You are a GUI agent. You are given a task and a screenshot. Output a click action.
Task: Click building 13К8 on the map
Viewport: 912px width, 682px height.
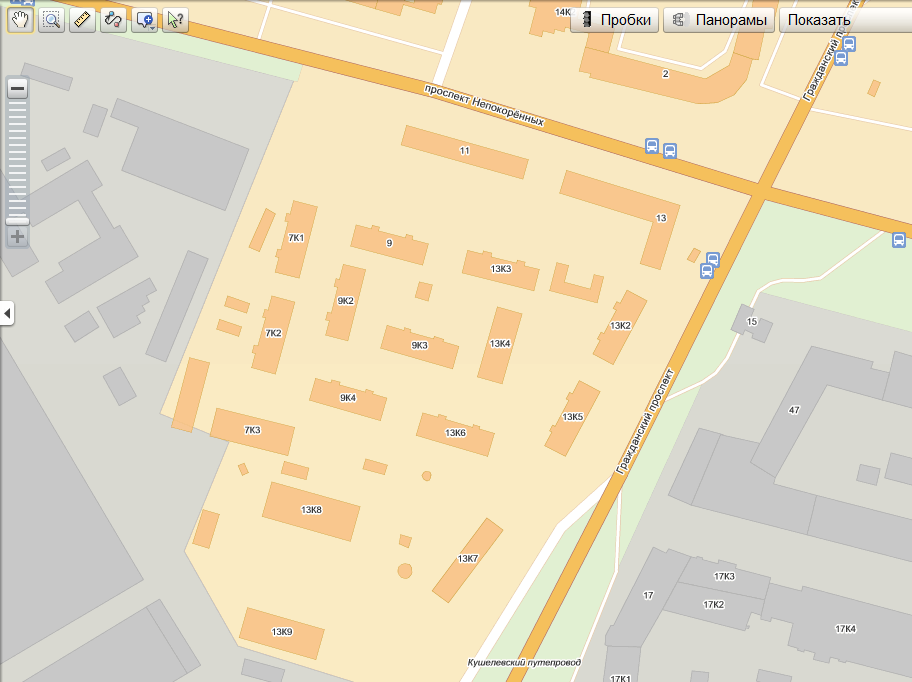[x=311, y=510]
